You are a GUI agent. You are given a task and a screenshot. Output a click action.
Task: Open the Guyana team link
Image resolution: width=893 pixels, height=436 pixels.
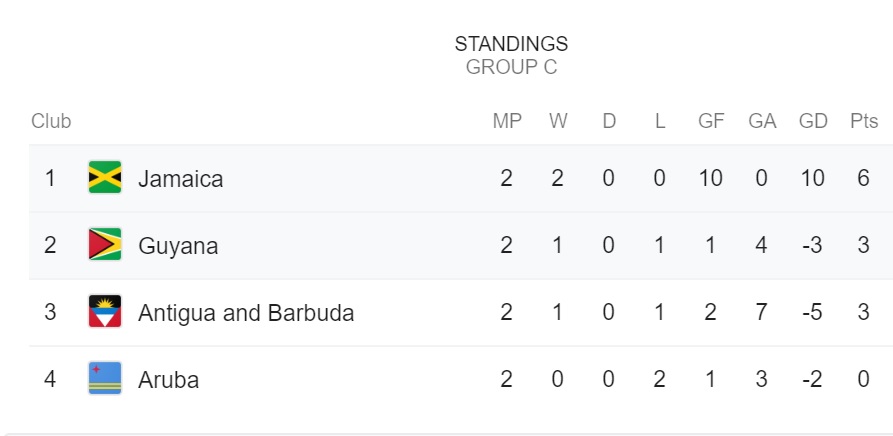178,246
